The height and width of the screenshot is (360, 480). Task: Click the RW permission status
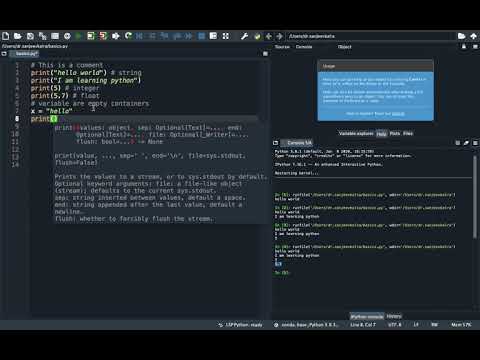pyautogui.click(x=434, y=325)
